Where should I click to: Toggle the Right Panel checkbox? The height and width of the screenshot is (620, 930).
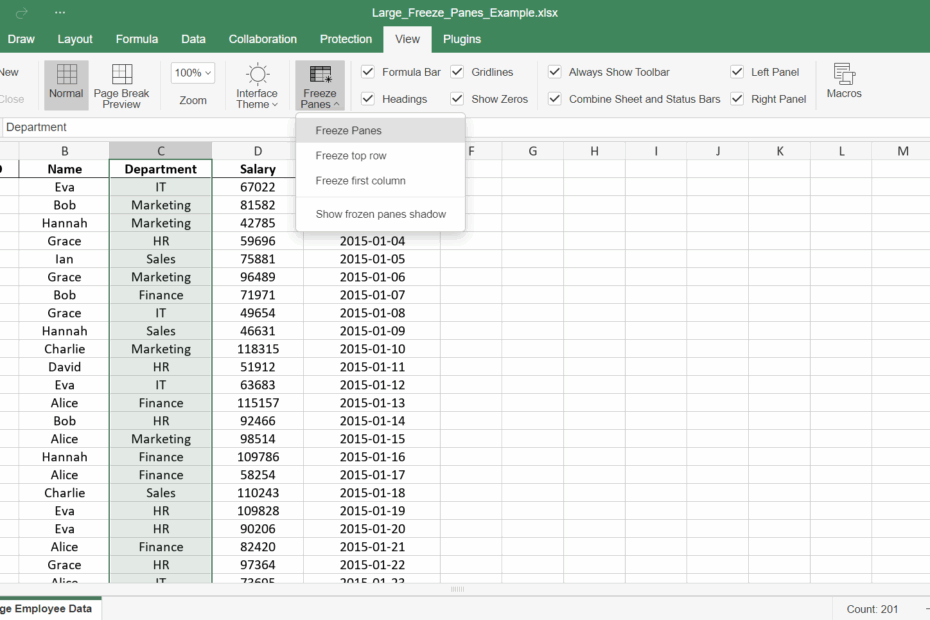737,98
